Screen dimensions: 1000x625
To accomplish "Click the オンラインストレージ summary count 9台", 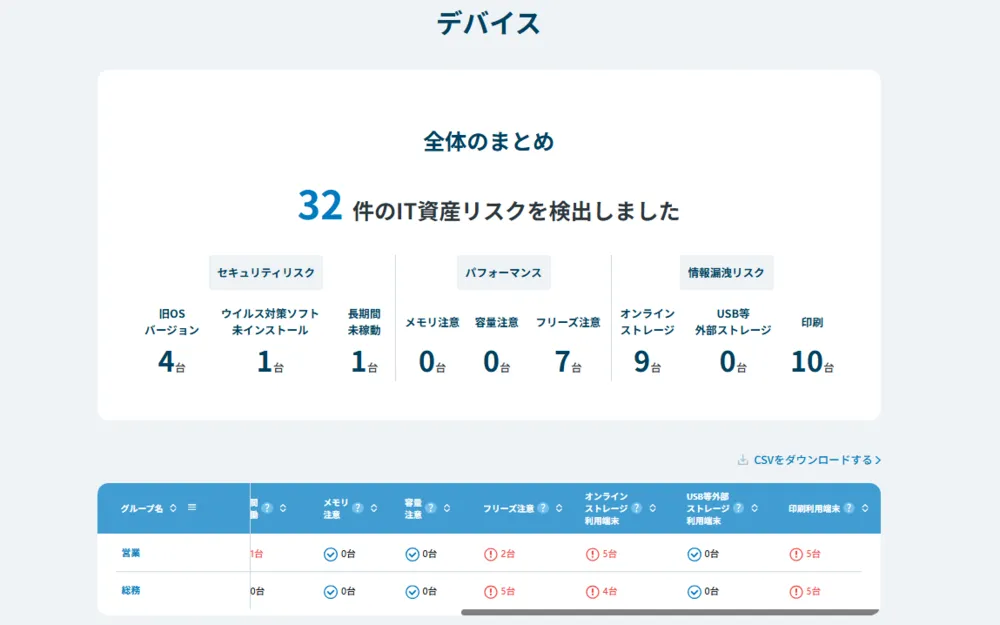I will [x=647, y=362].
